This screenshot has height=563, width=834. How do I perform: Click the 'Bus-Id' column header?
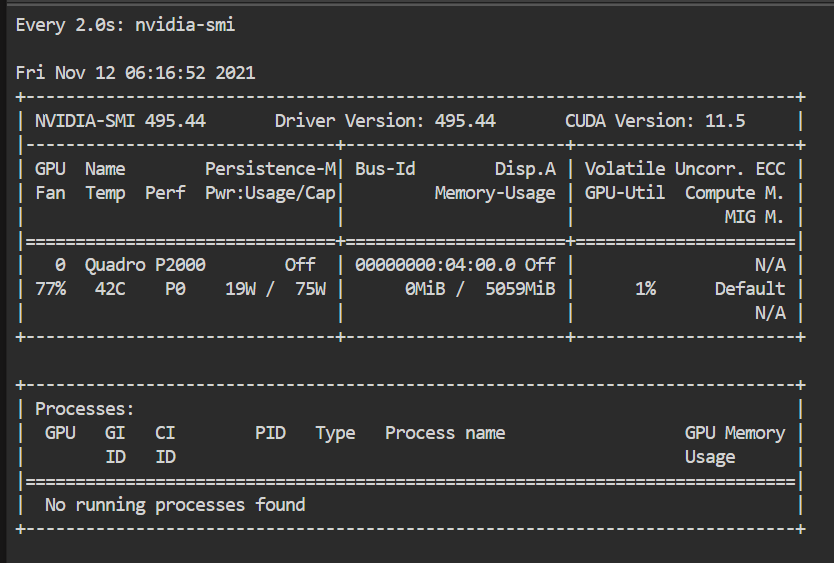385,169
